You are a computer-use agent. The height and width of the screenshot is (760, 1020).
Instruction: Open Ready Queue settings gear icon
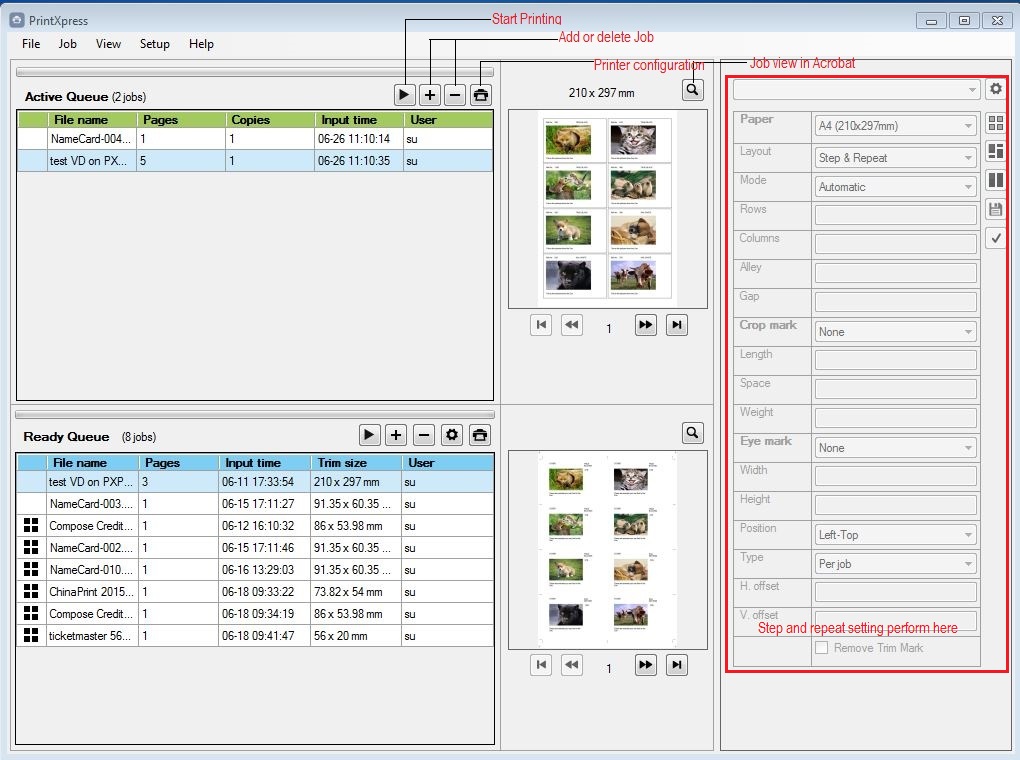452,435
